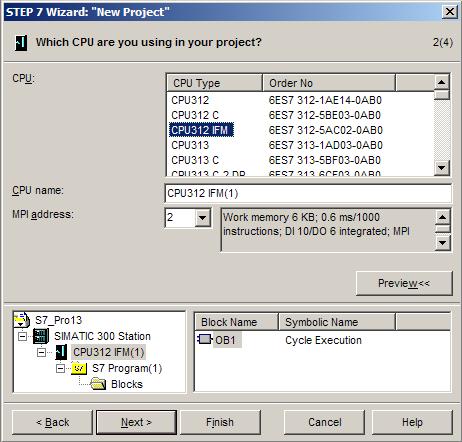Viewport: 462px width, 442px height.
Task: Click description box scroll up arrow
Action: (x=443, y=217)
